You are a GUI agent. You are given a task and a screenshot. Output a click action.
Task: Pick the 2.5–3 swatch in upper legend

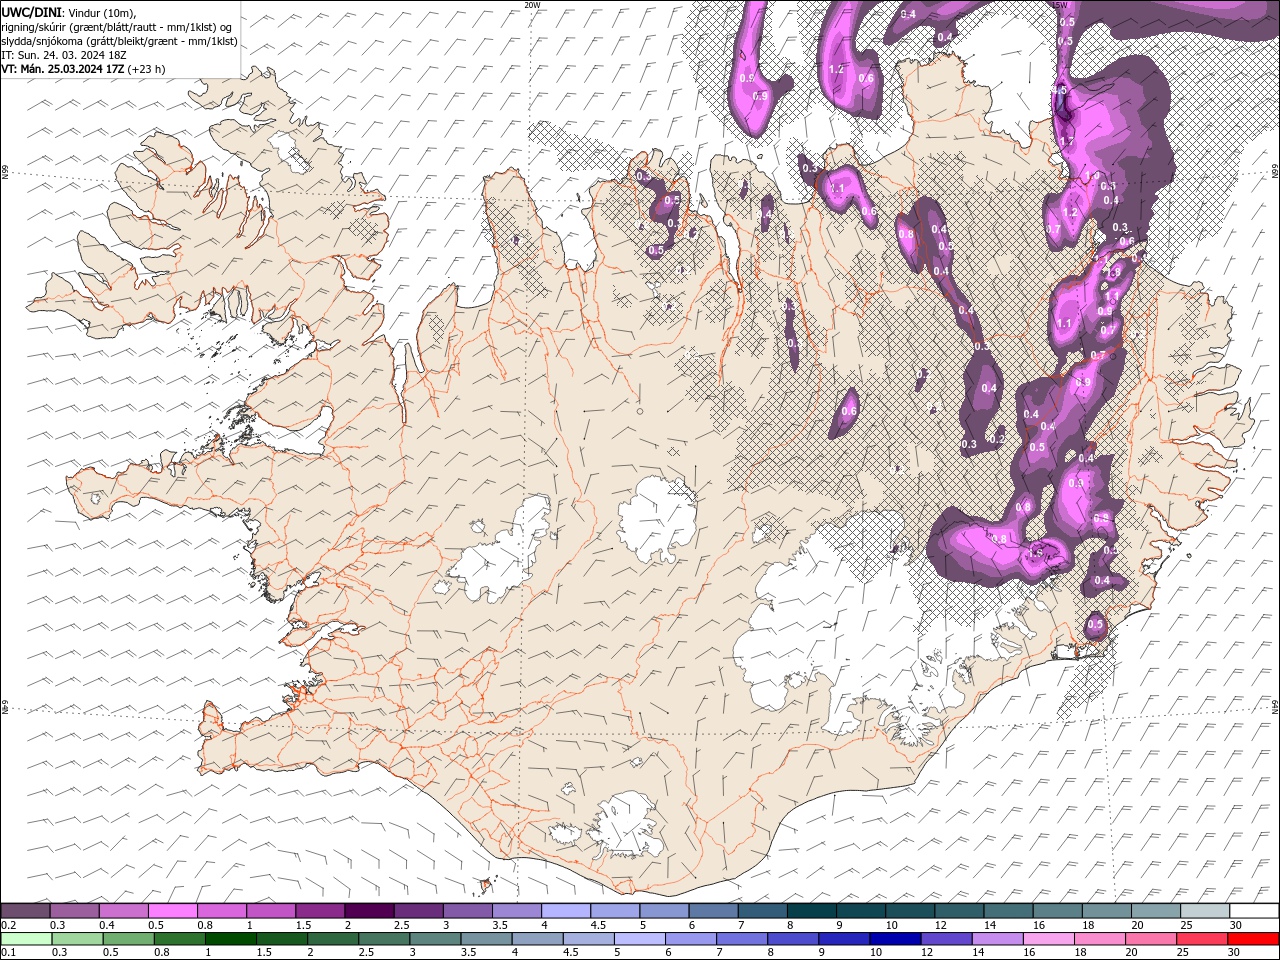417,911
